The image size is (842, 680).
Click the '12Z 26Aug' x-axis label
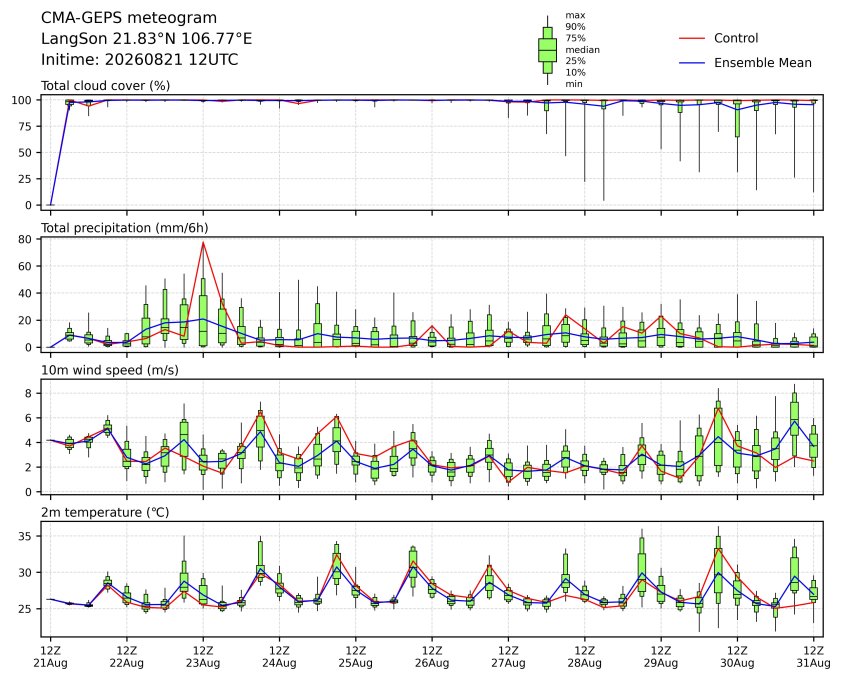point(432,657)
